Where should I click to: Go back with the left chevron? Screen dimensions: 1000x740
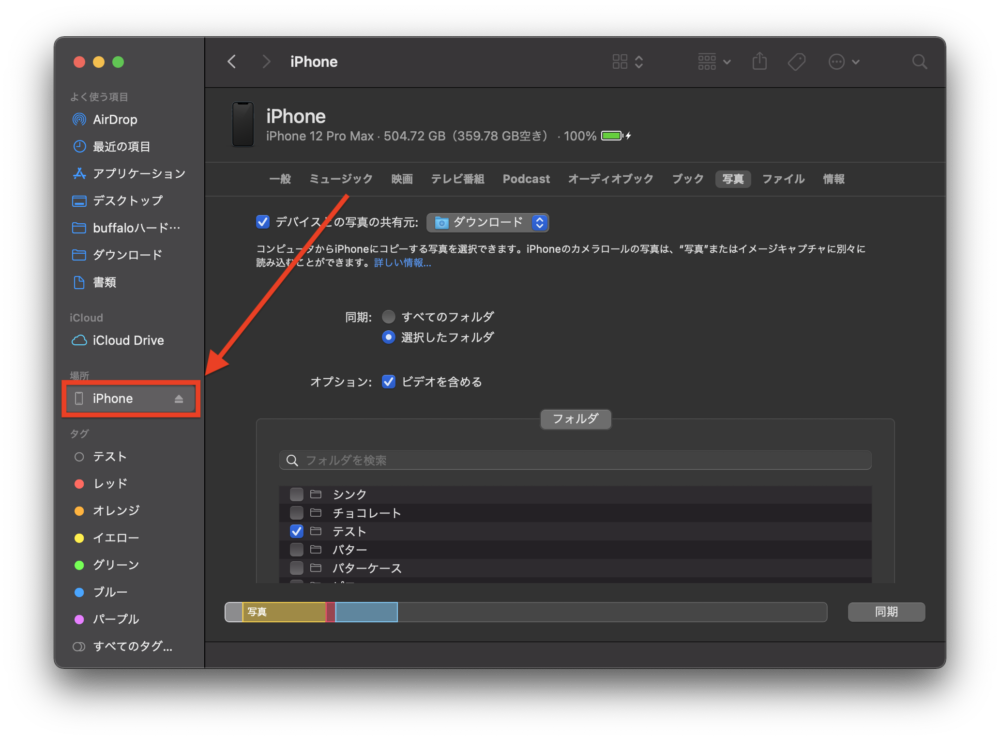click(x=232, y=62)
